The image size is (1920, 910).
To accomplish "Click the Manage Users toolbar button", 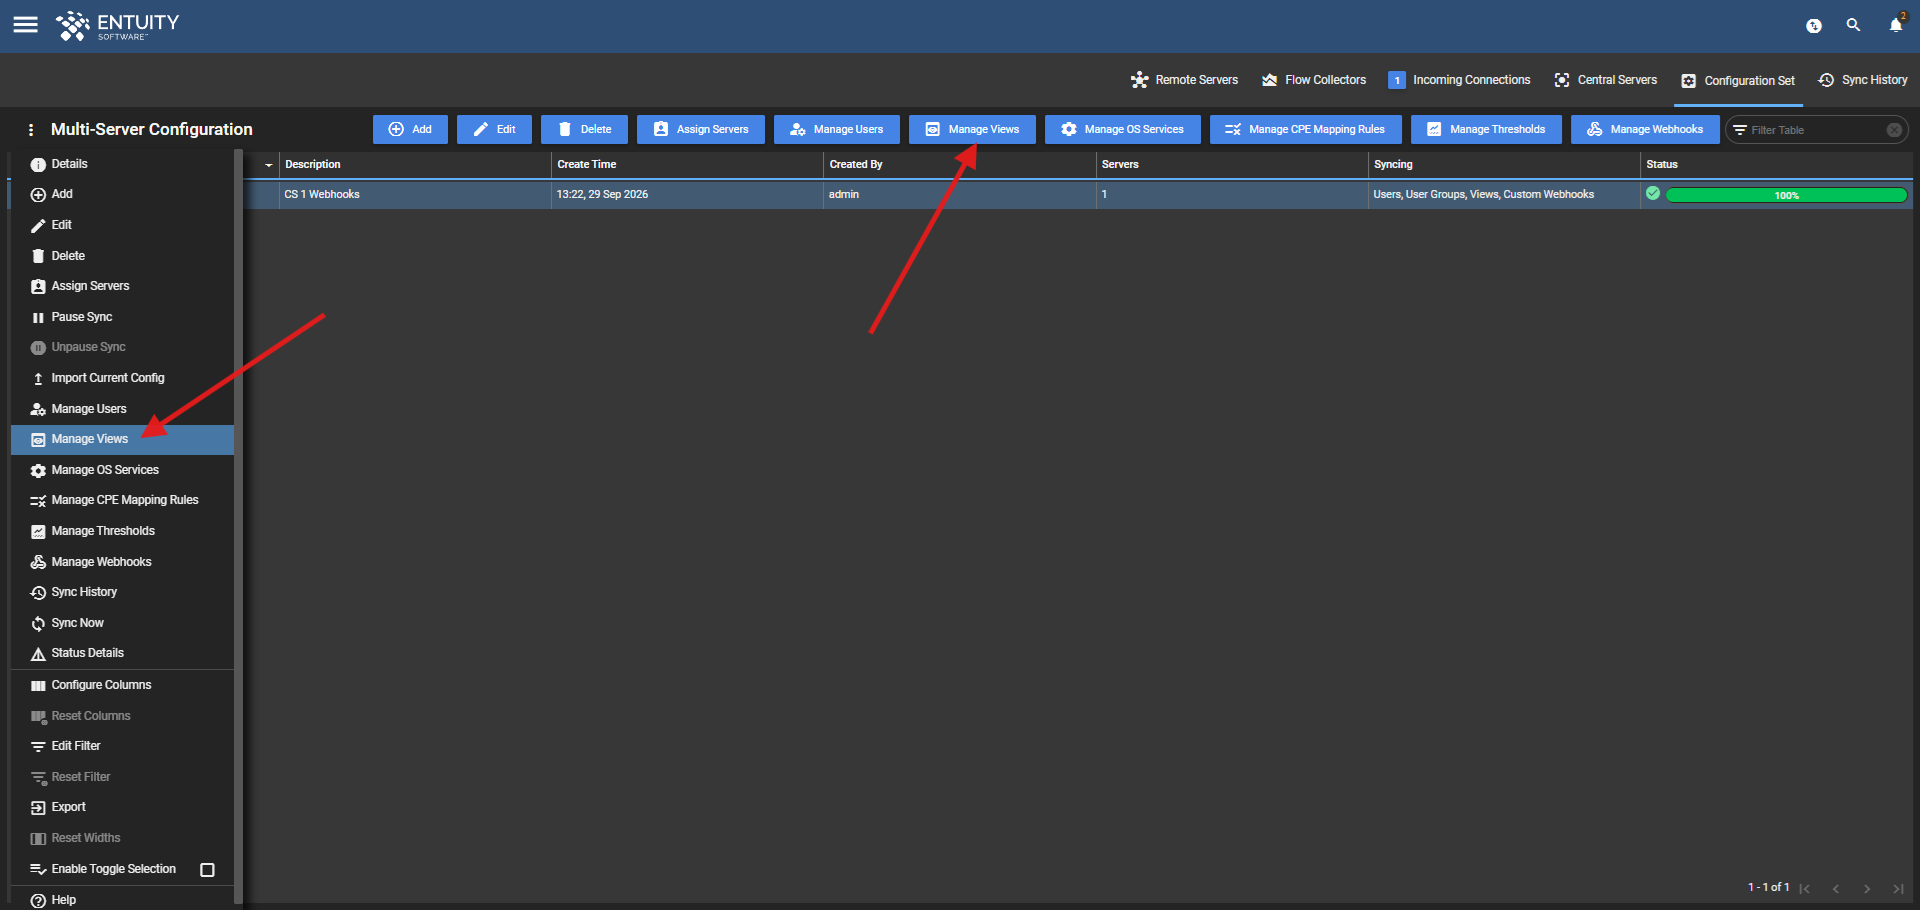I will click(836, 129).
